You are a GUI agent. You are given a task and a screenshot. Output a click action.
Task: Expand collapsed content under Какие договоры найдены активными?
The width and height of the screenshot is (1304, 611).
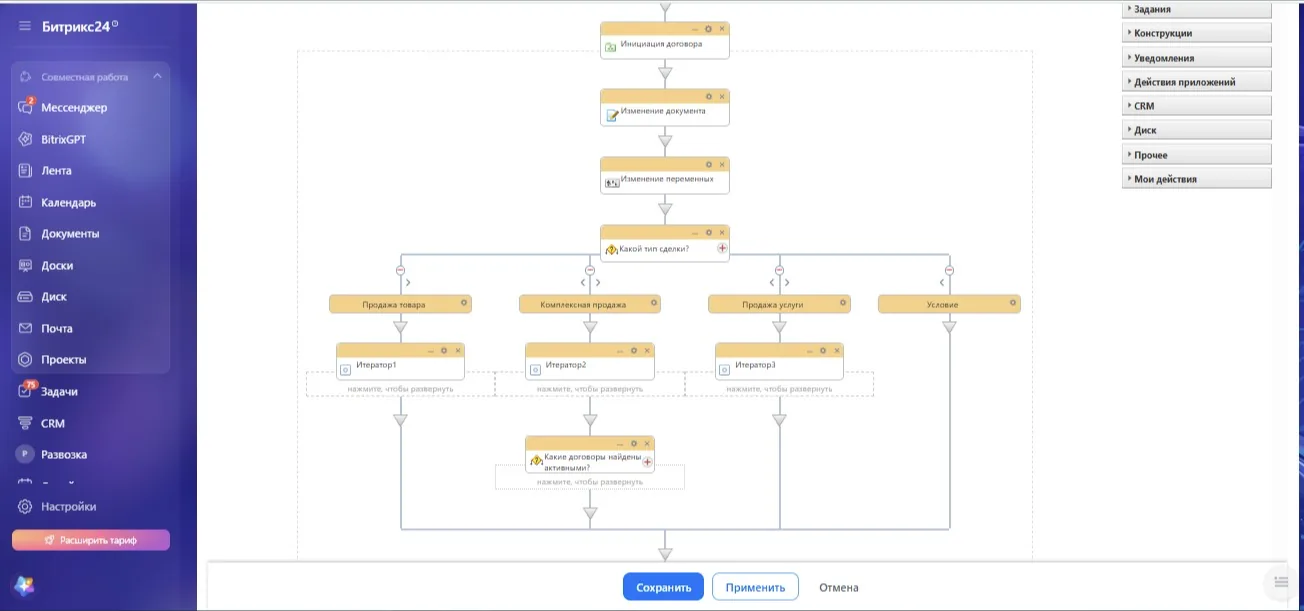pyautogui.click(x=590, y=482)
